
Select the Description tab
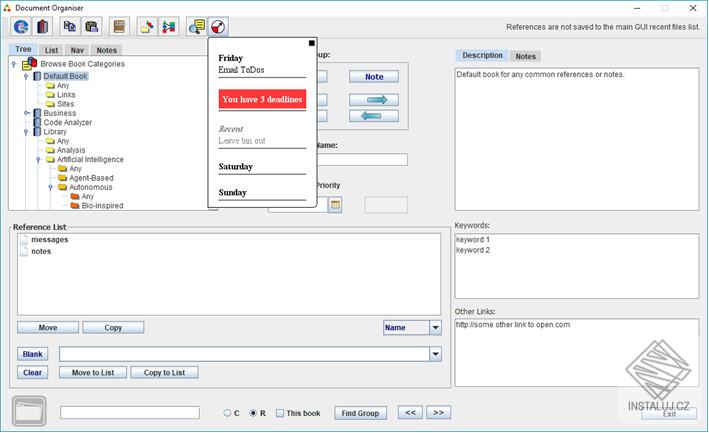point(482,55)
